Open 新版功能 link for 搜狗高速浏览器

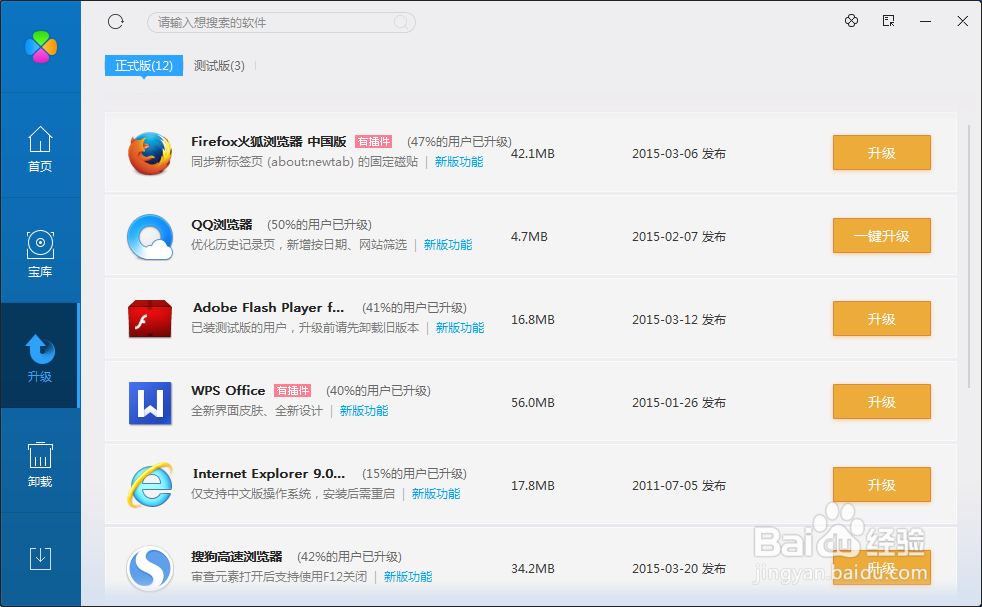click(x=408, y=576)
